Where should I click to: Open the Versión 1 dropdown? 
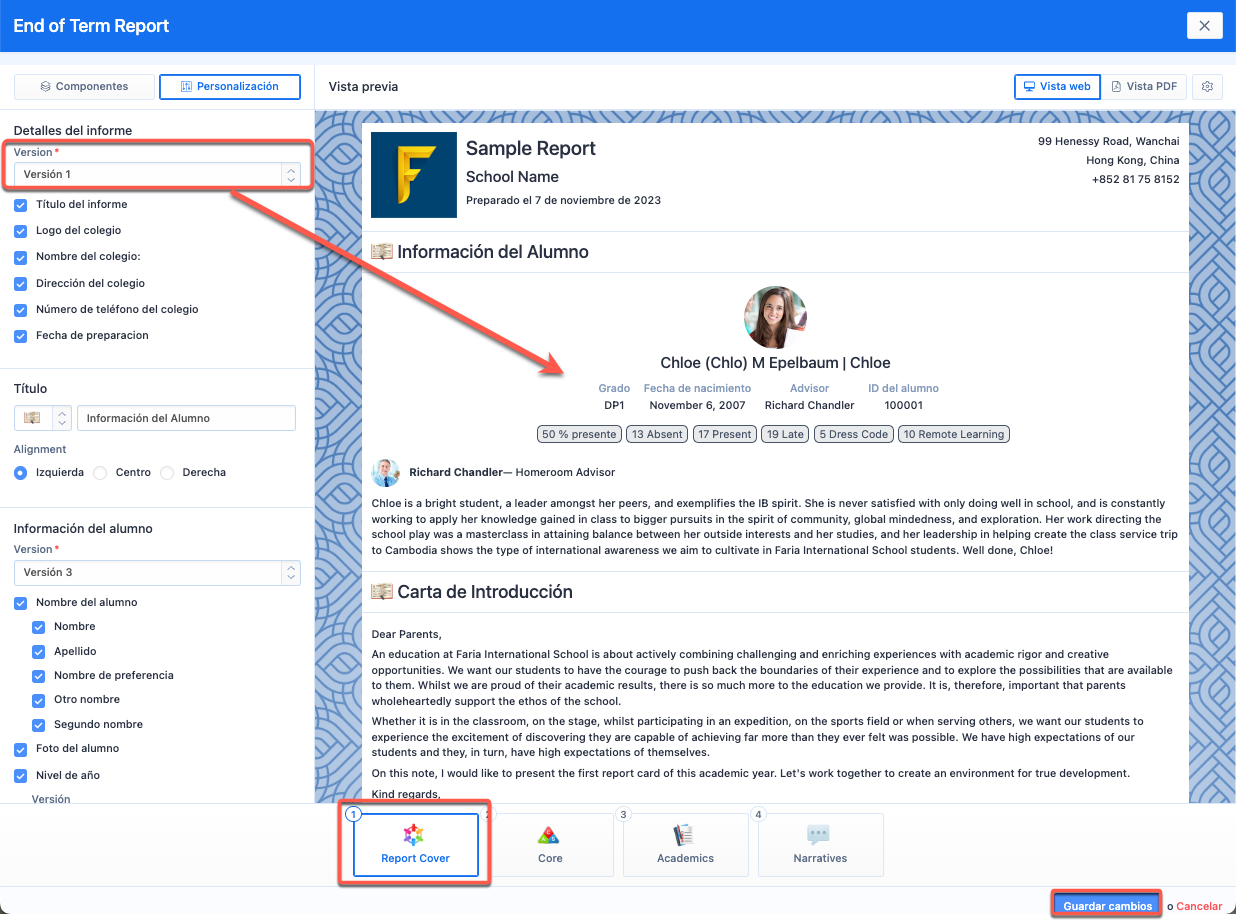click(x=157, y=174)
